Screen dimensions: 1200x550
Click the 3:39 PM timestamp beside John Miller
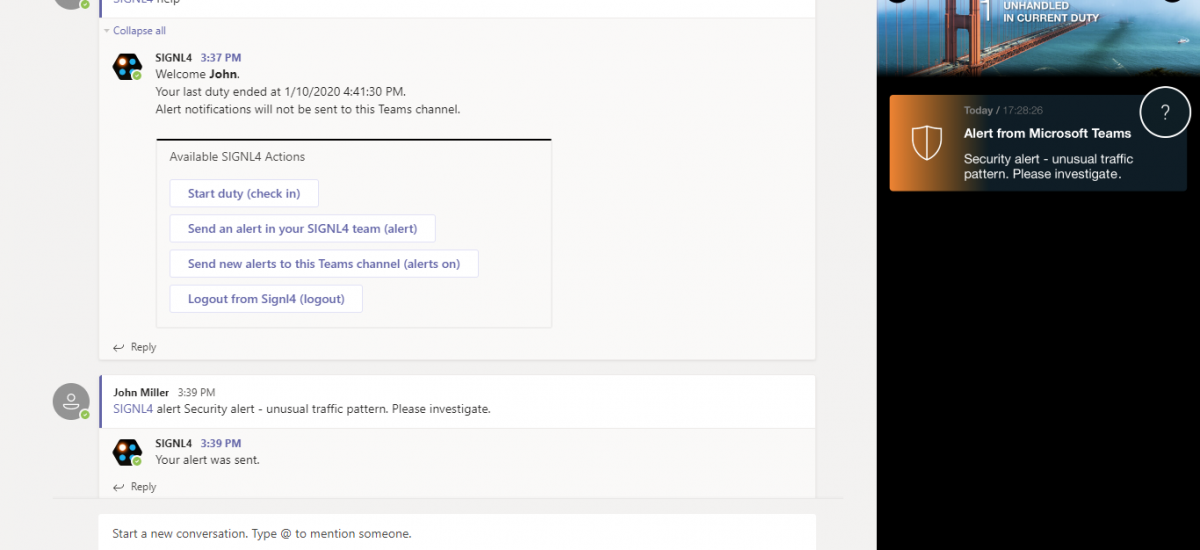(x=196, y=393)
